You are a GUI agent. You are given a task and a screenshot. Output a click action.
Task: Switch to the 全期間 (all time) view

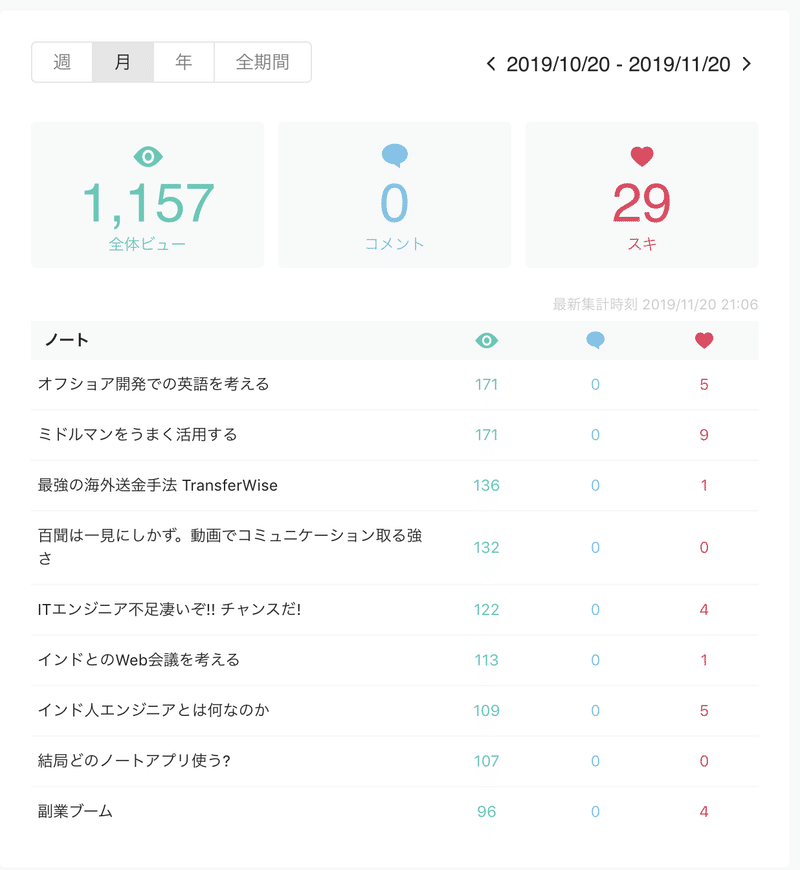262,62
